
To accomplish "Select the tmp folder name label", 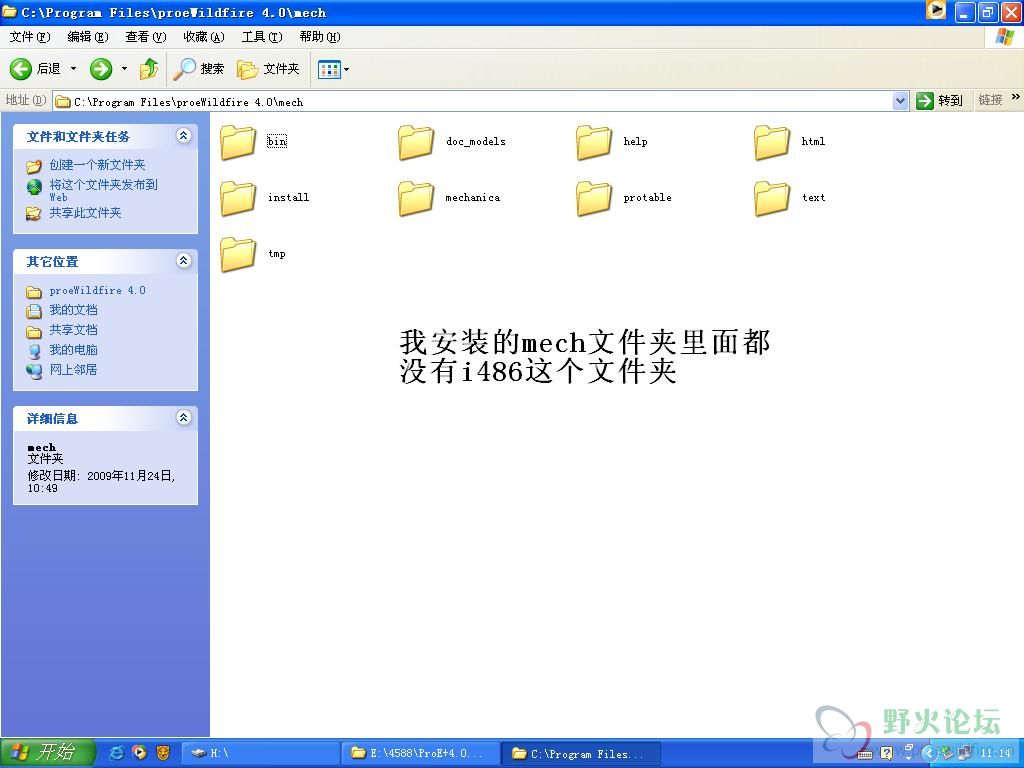I will pos(277,253).
